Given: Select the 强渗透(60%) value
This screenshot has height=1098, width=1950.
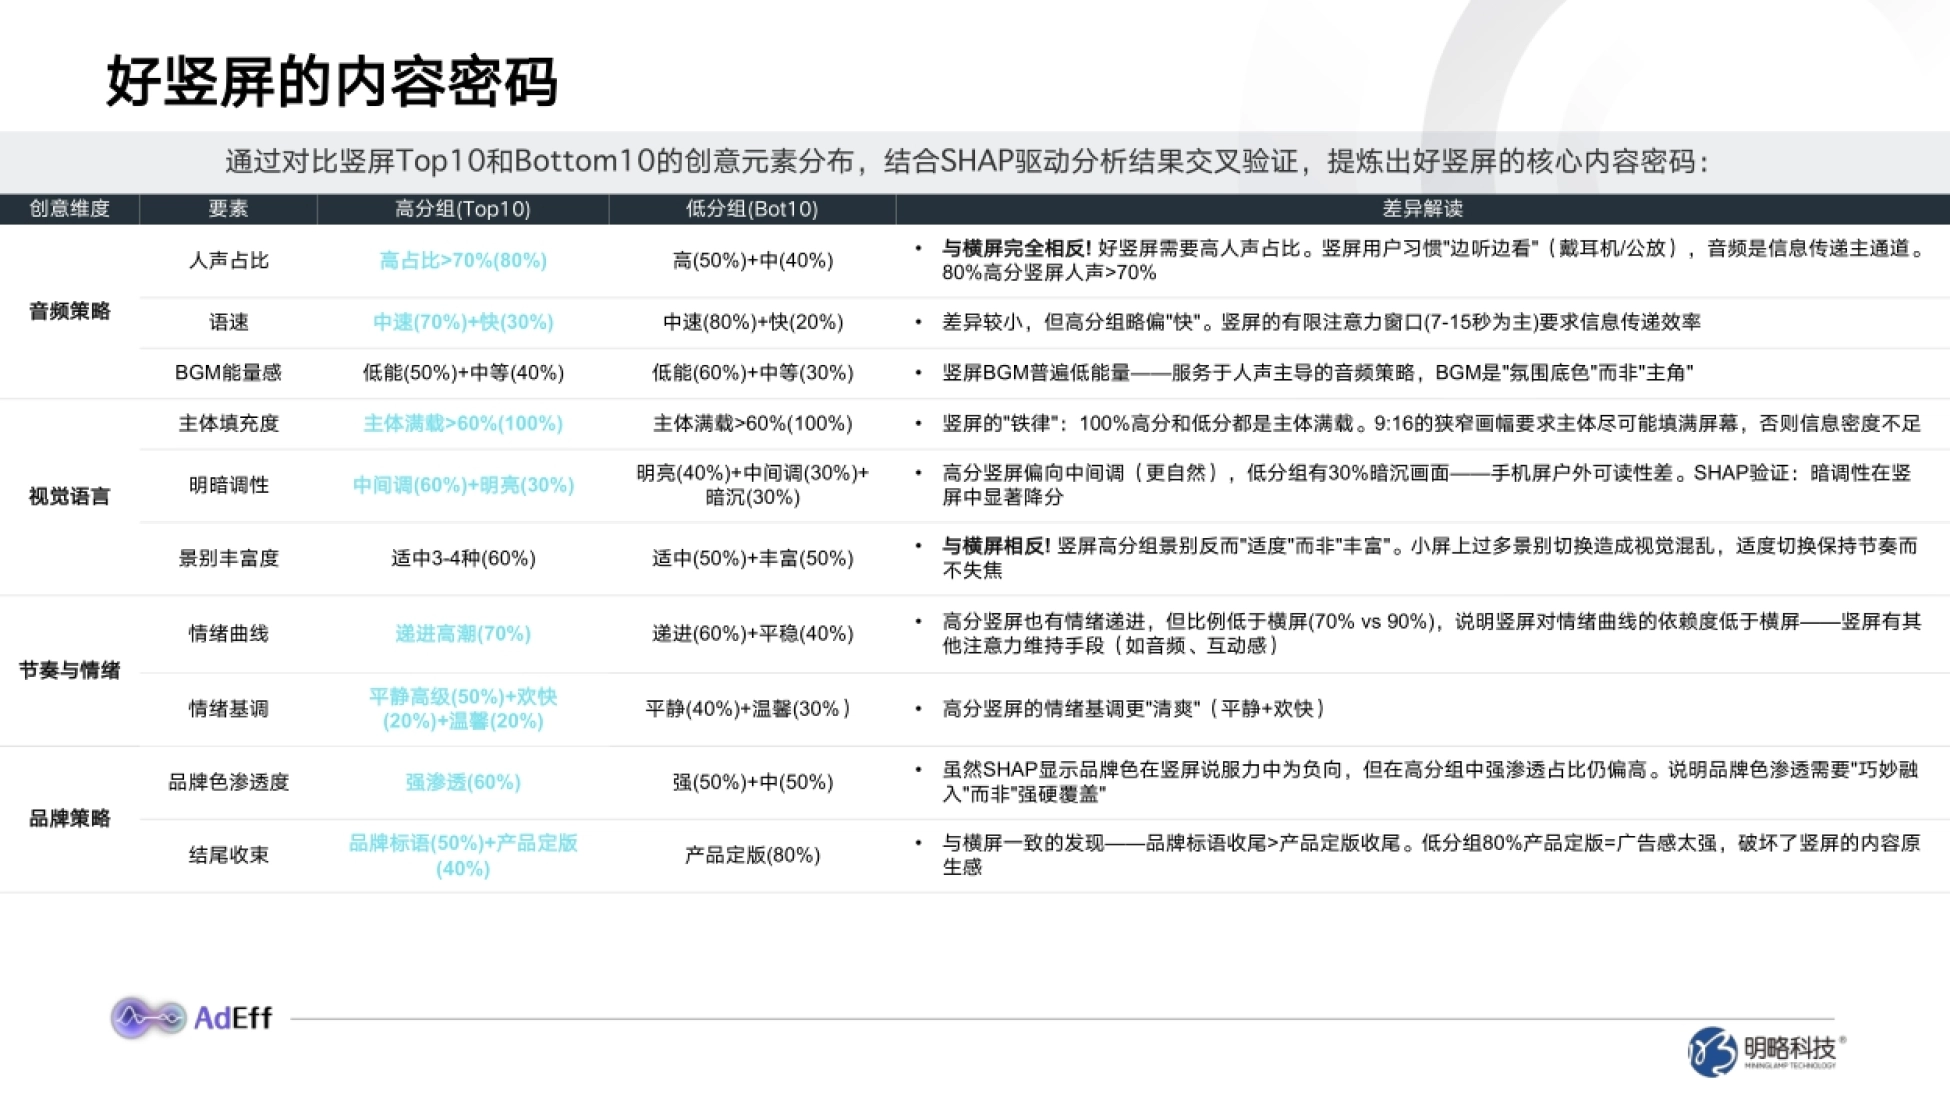Looking at the screenshot, I should (x=463, y=782).
